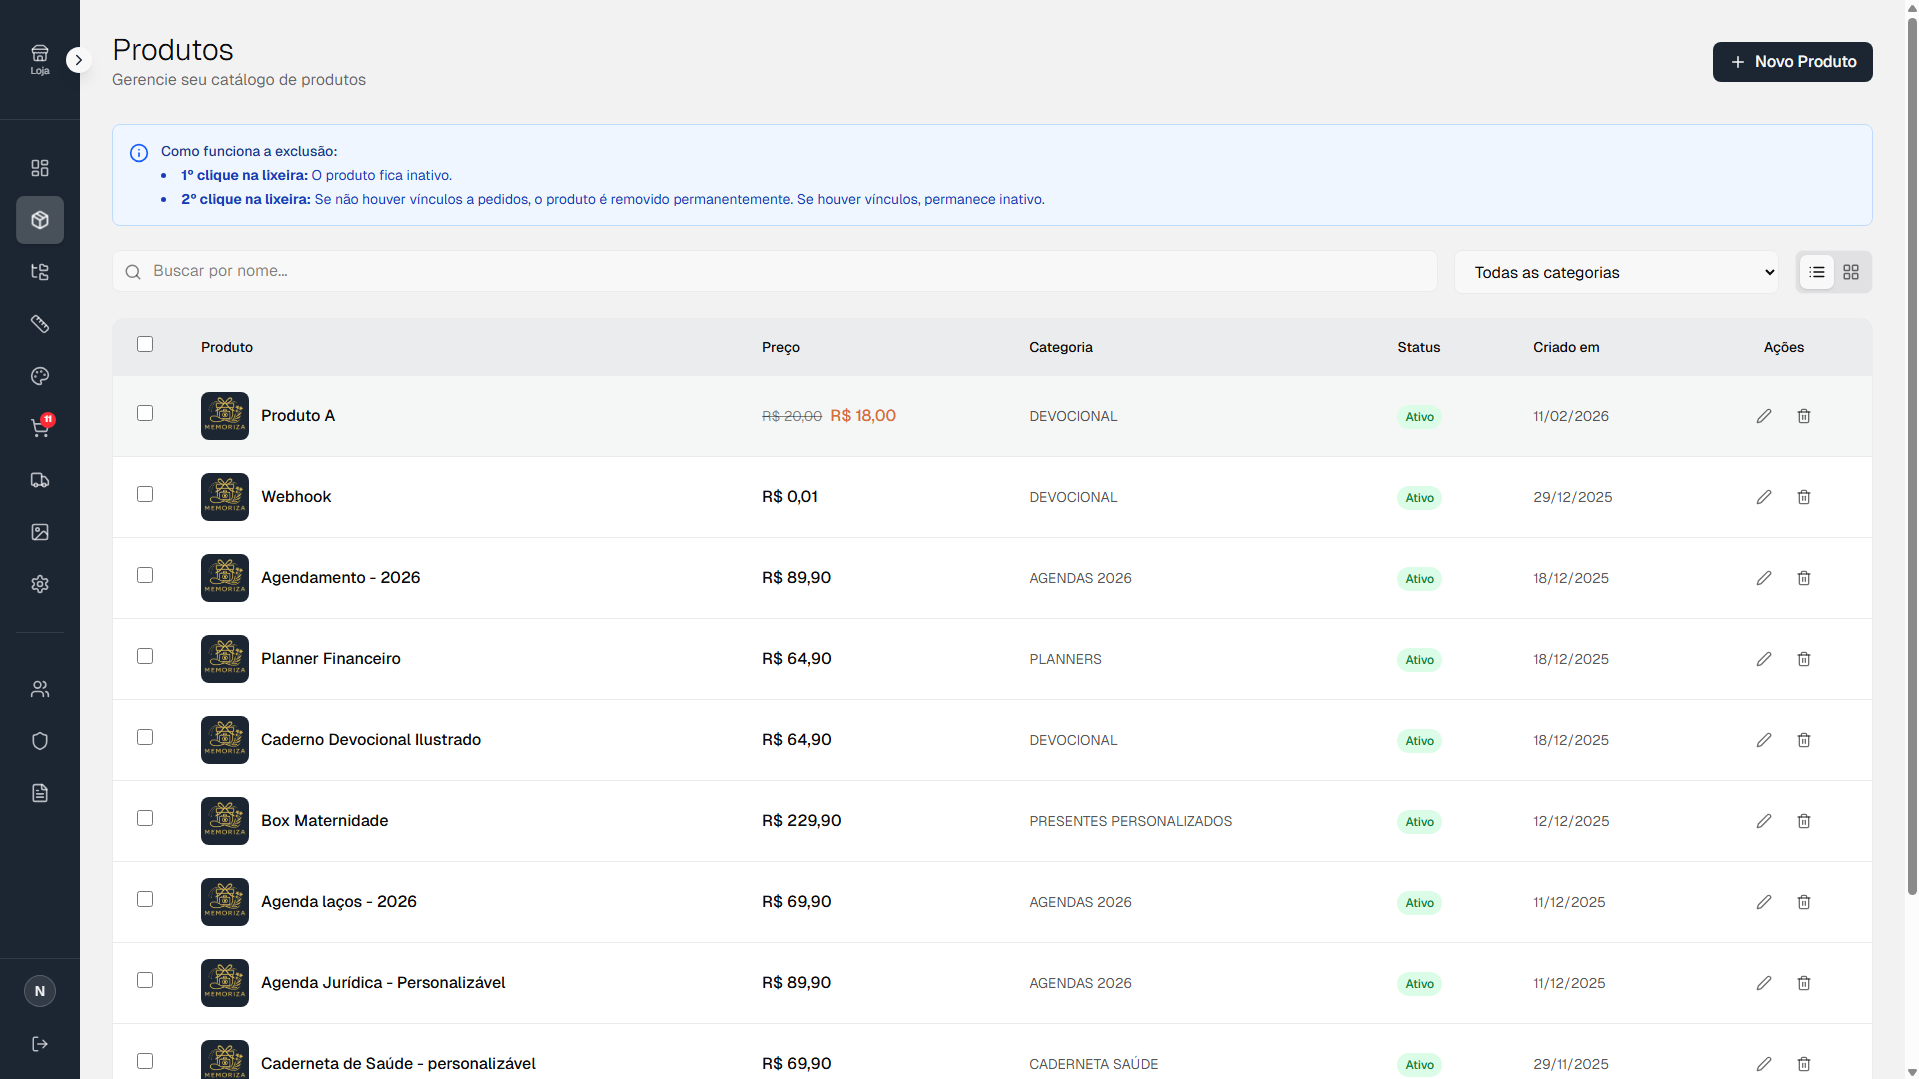Select the products box icon in sidebar
This screenshot has width=1919, height=1079.
tap(40, 220)
